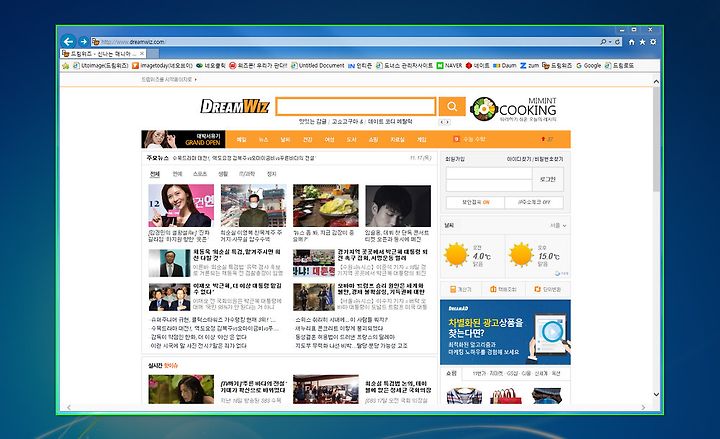Click the woman in pink news thumbnail
Screen dimensions: 720x439
[x=181, y=205]
